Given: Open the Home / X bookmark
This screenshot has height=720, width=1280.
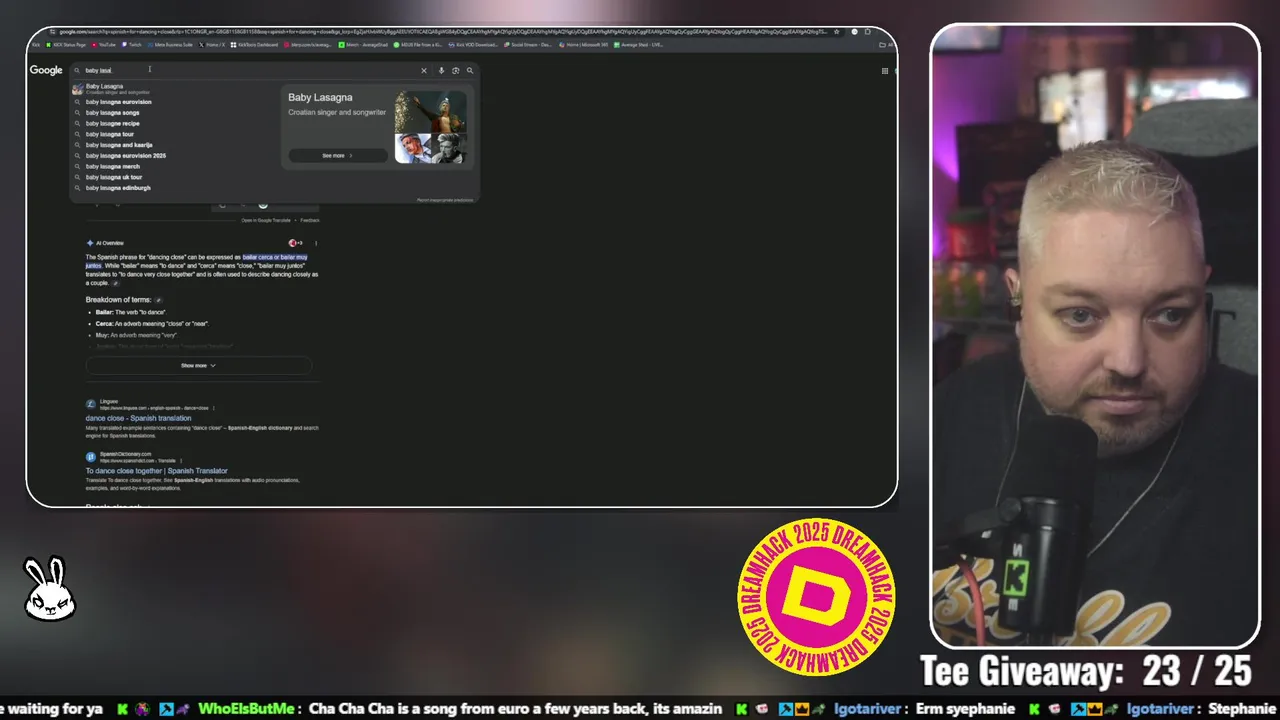Looking at the screenshot, I should click(x=212, y=45).
